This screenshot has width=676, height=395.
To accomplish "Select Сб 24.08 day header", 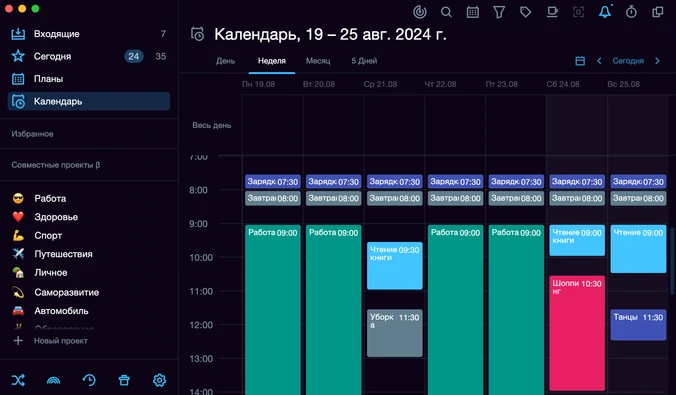I will (x=563, y=84).
